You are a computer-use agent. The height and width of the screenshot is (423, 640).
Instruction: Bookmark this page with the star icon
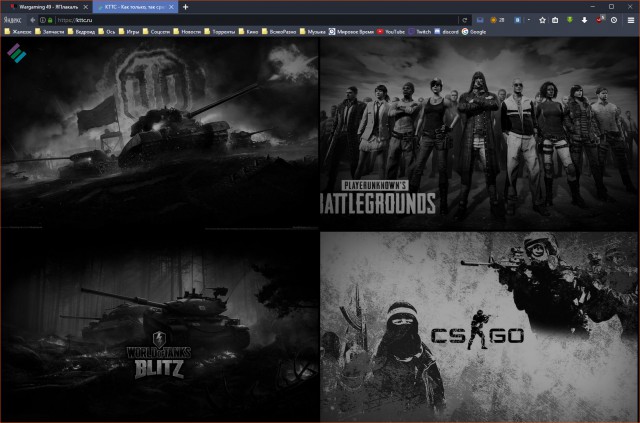point(542,20)
